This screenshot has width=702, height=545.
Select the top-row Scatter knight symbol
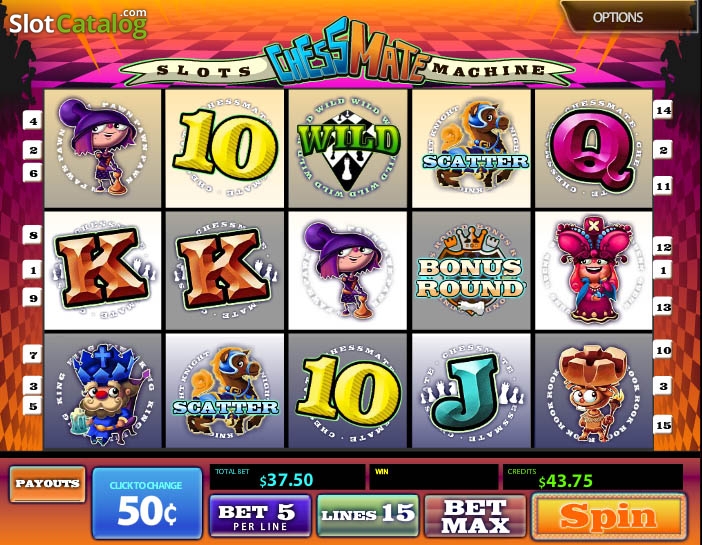[x=471, y=149]
